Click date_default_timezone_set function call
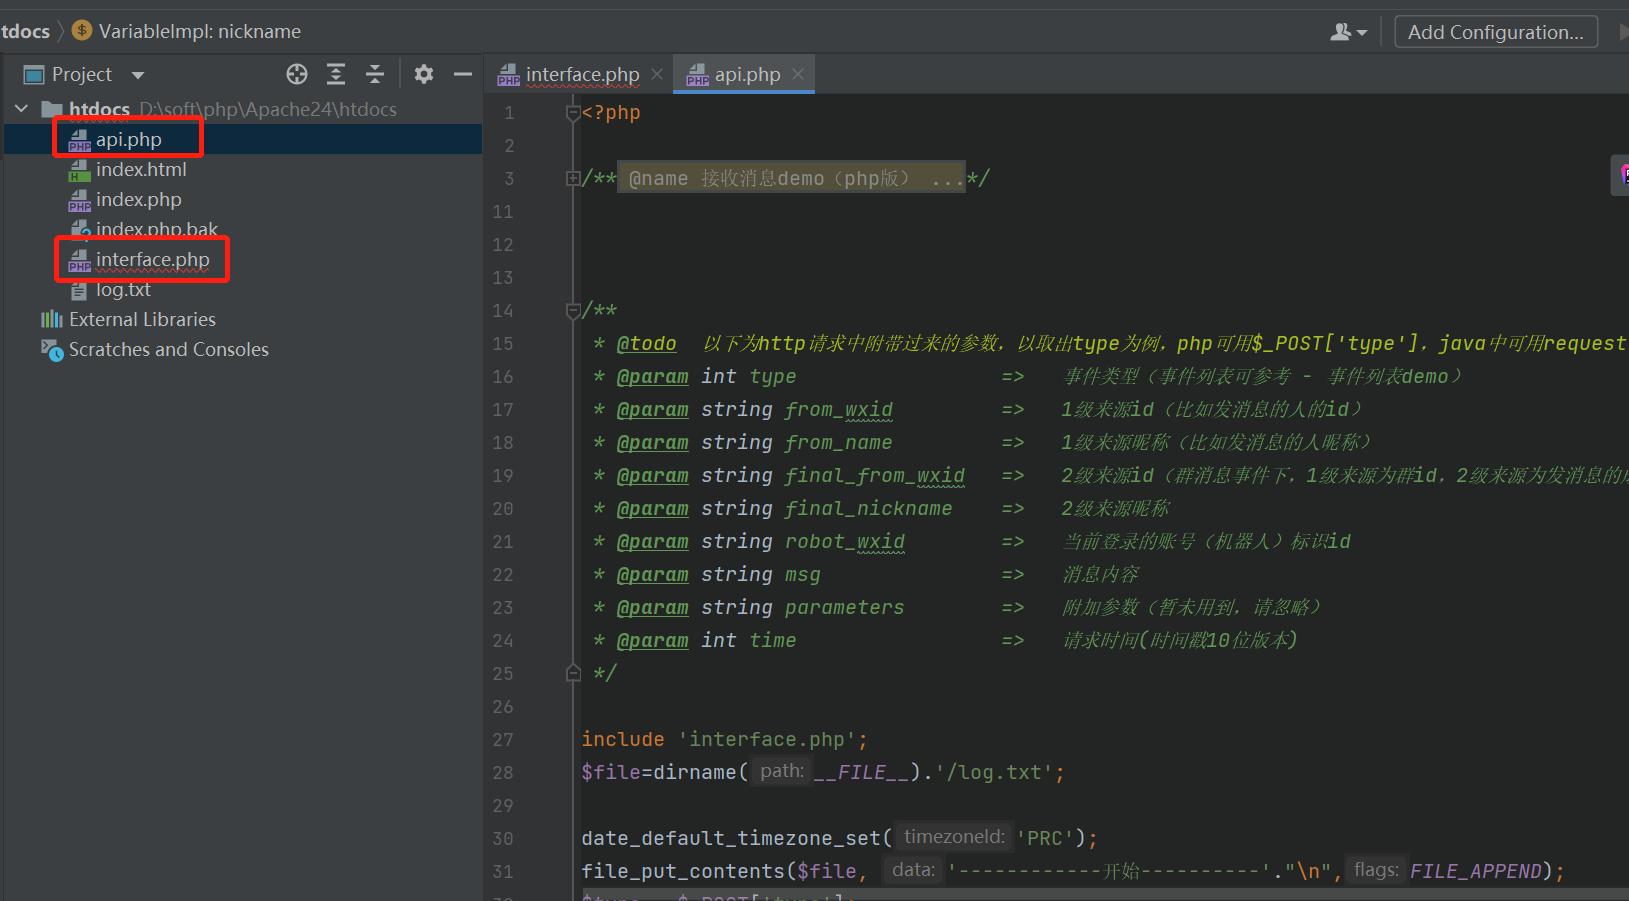Image resolution: width=1629 pixels, height=901 pixels. point(731,839)
